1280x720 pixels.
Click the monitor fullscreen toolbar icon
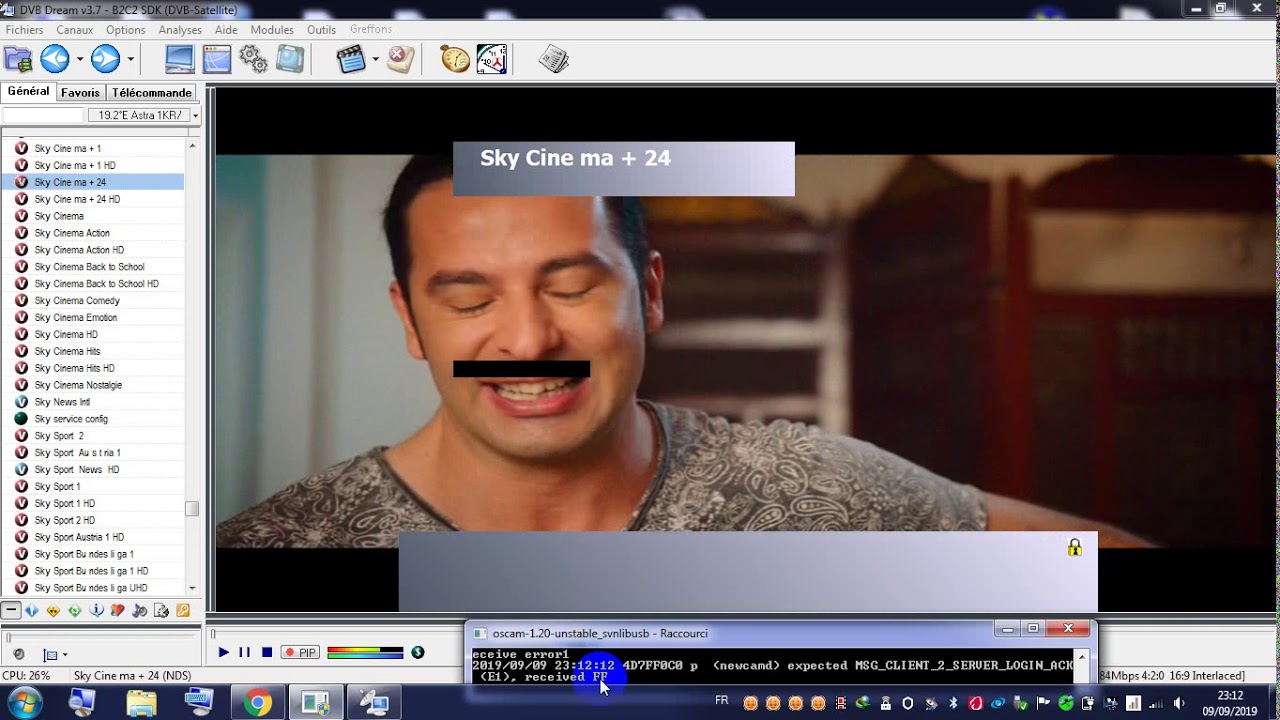179,60
